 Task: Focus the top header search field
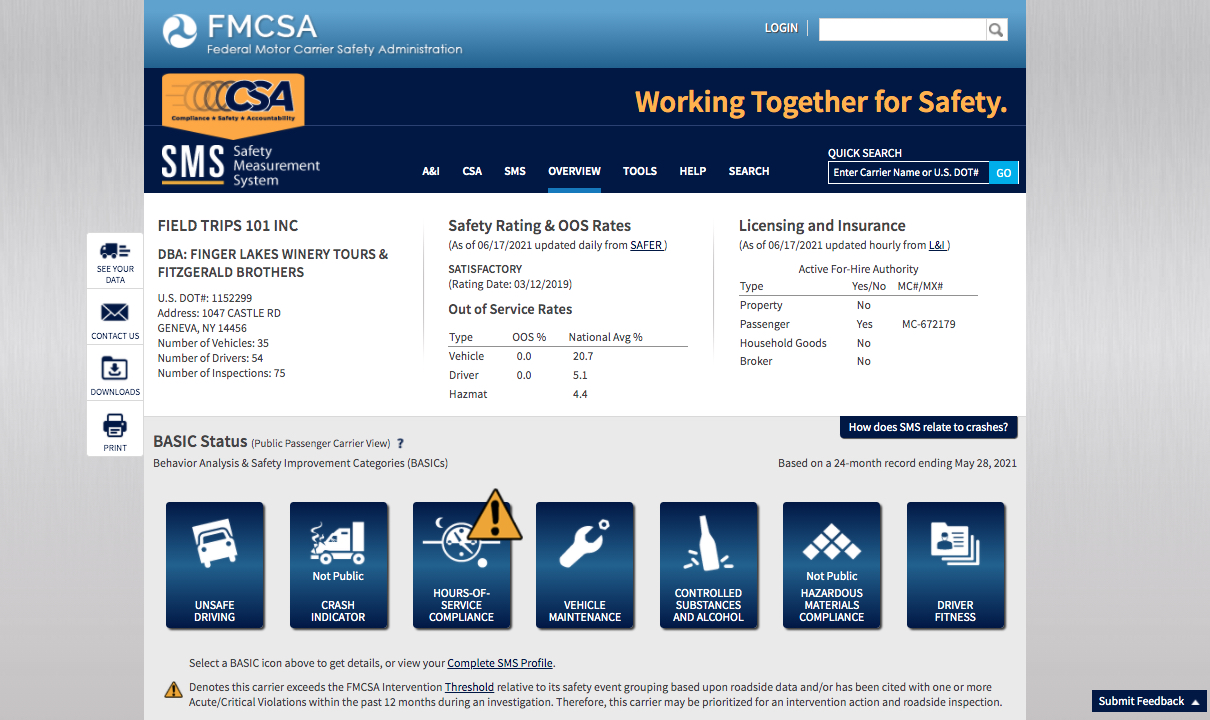click(902, 30)
